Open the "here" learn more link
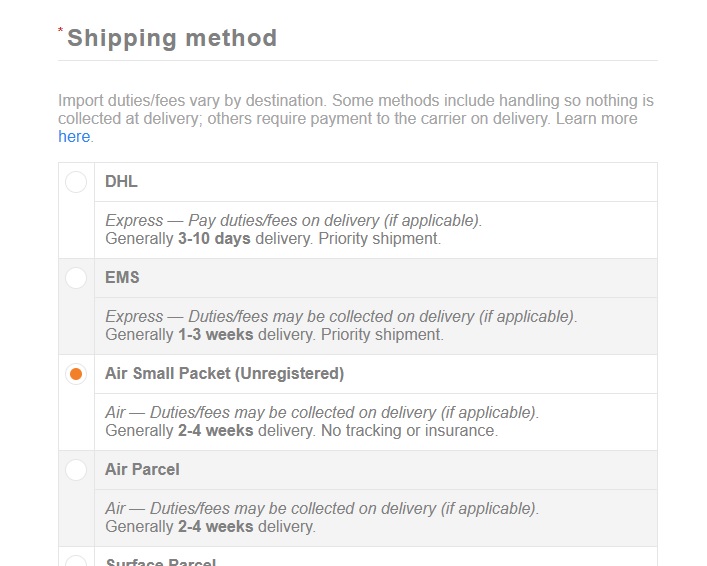This screenshot has width=707, height=566. [74, 137]
